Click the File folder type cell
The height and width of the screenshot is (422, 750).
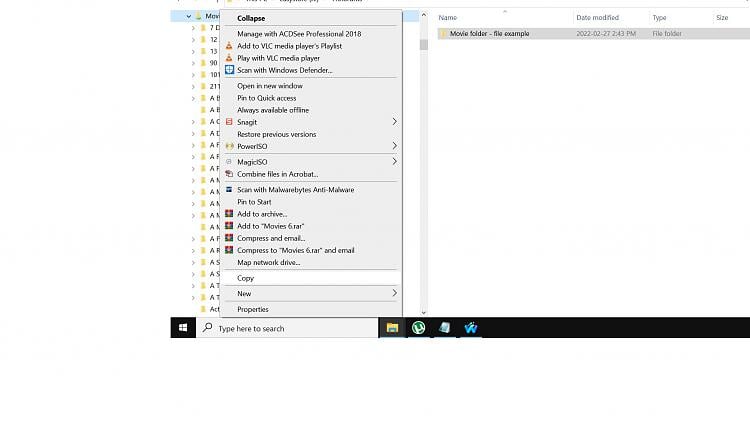667,33
